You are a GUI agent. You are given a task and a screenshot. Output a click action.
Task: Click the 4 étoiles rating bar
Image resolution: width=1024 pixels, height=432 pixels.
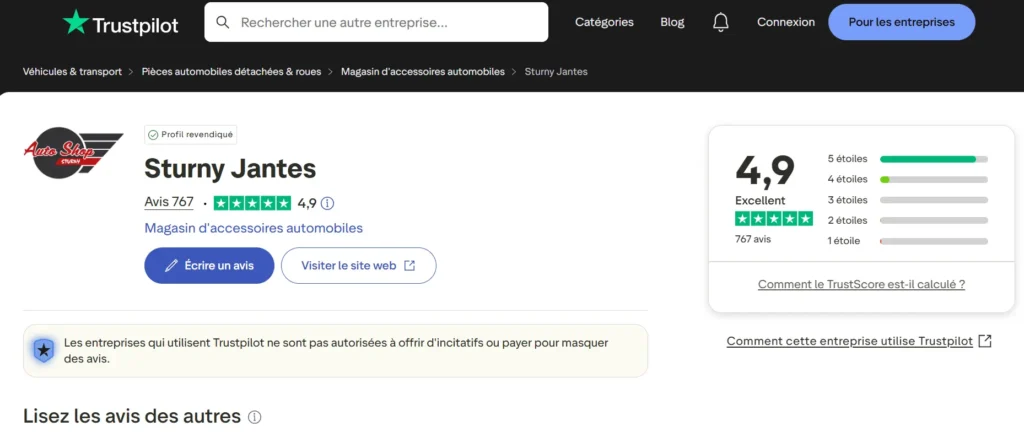934,179
